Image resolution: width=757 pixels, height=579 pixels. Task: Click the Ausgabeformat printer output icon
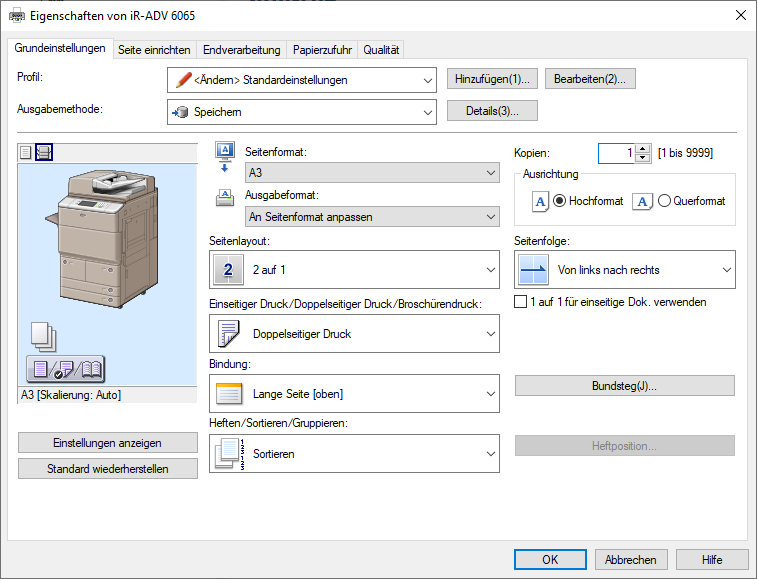tap(224, 196)
